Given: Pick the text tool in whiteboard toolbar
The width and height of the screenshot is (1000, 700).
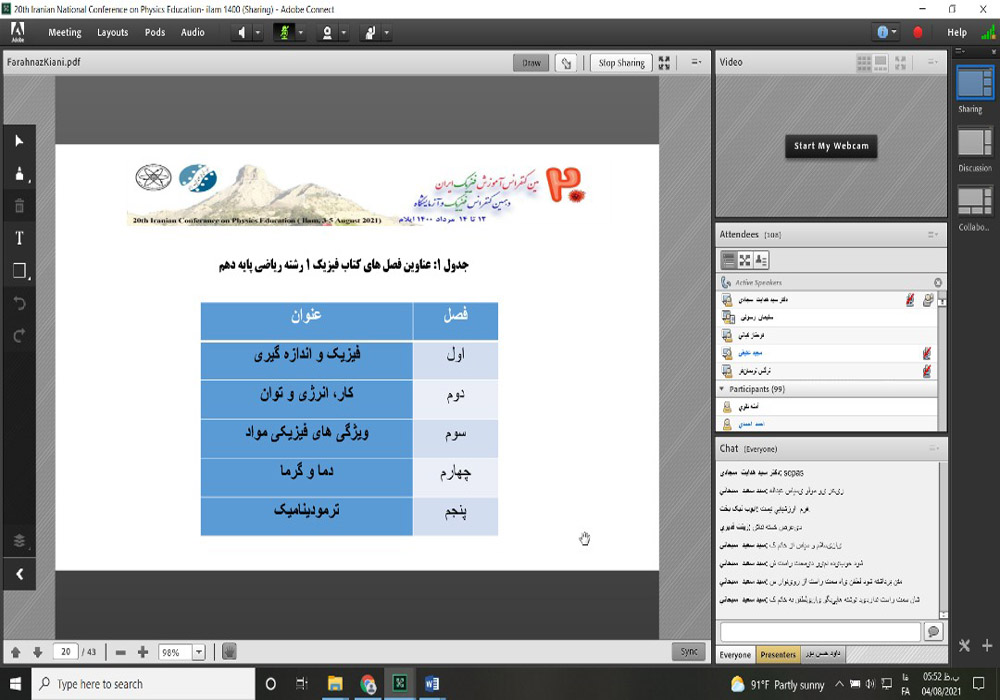Looking at the screenshot, I should (18, 238).
